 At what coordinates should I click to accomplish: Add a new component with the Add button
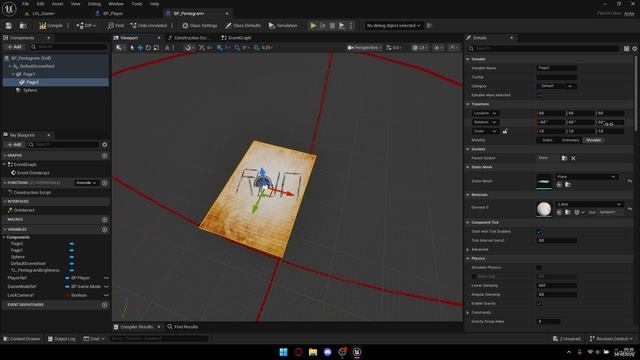point(14,47)
